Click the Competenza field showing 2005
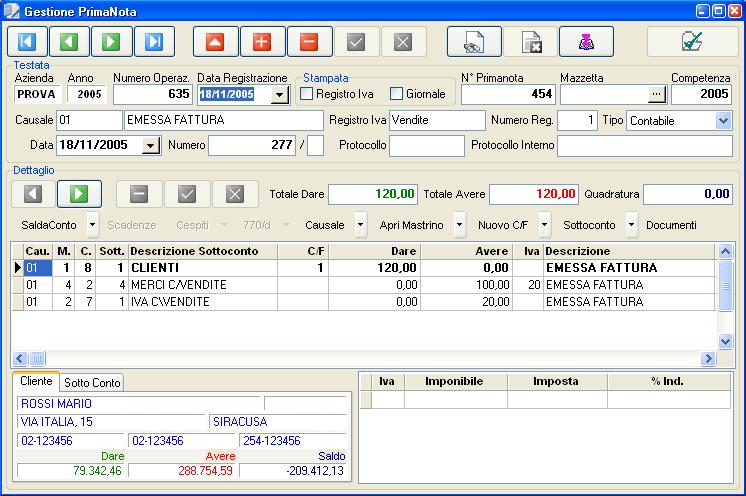 [x=702, y=94]
